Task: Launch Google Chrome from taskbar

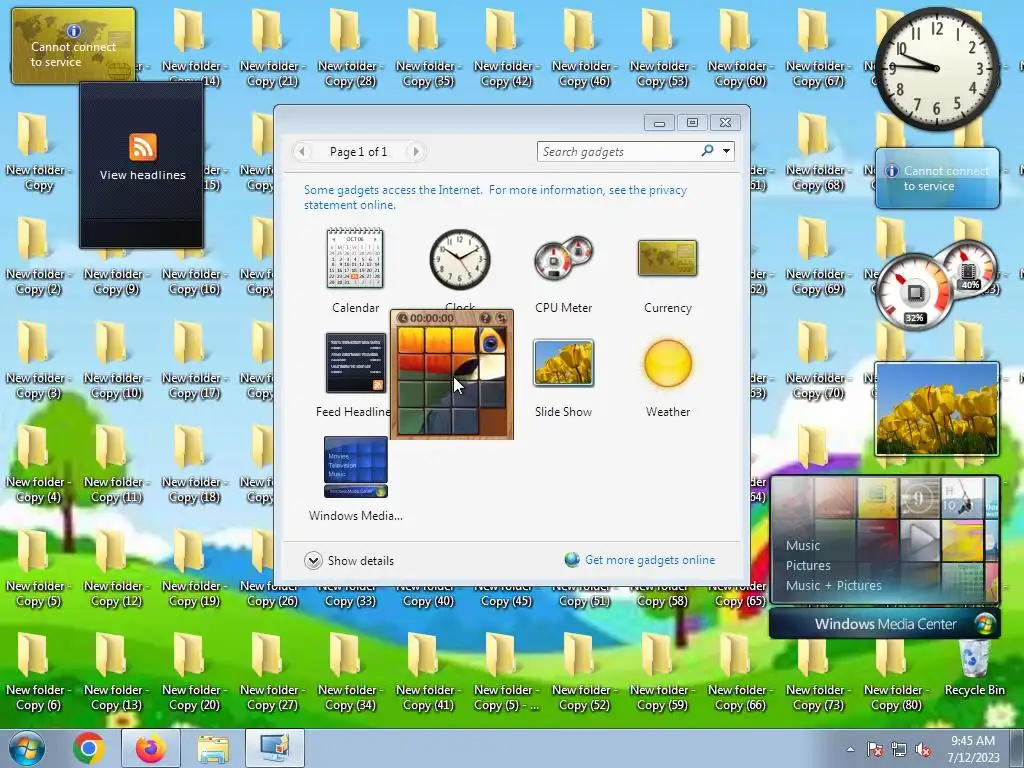Action: tap(89, 748)
